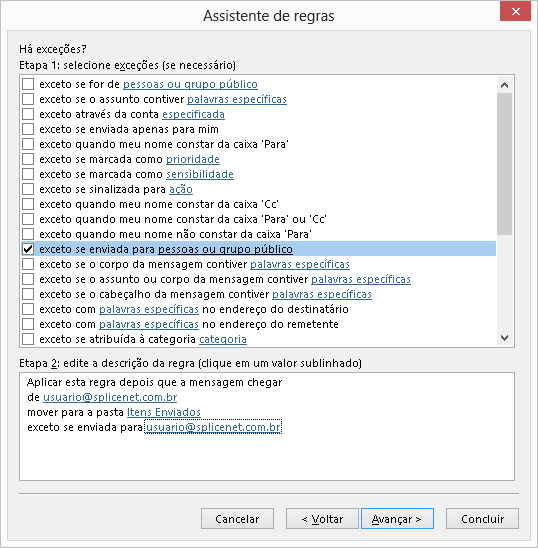Open the 'sensibilidade' link
Screen dimensions: 538x548
pyautogui.click(x=200, y=174)
